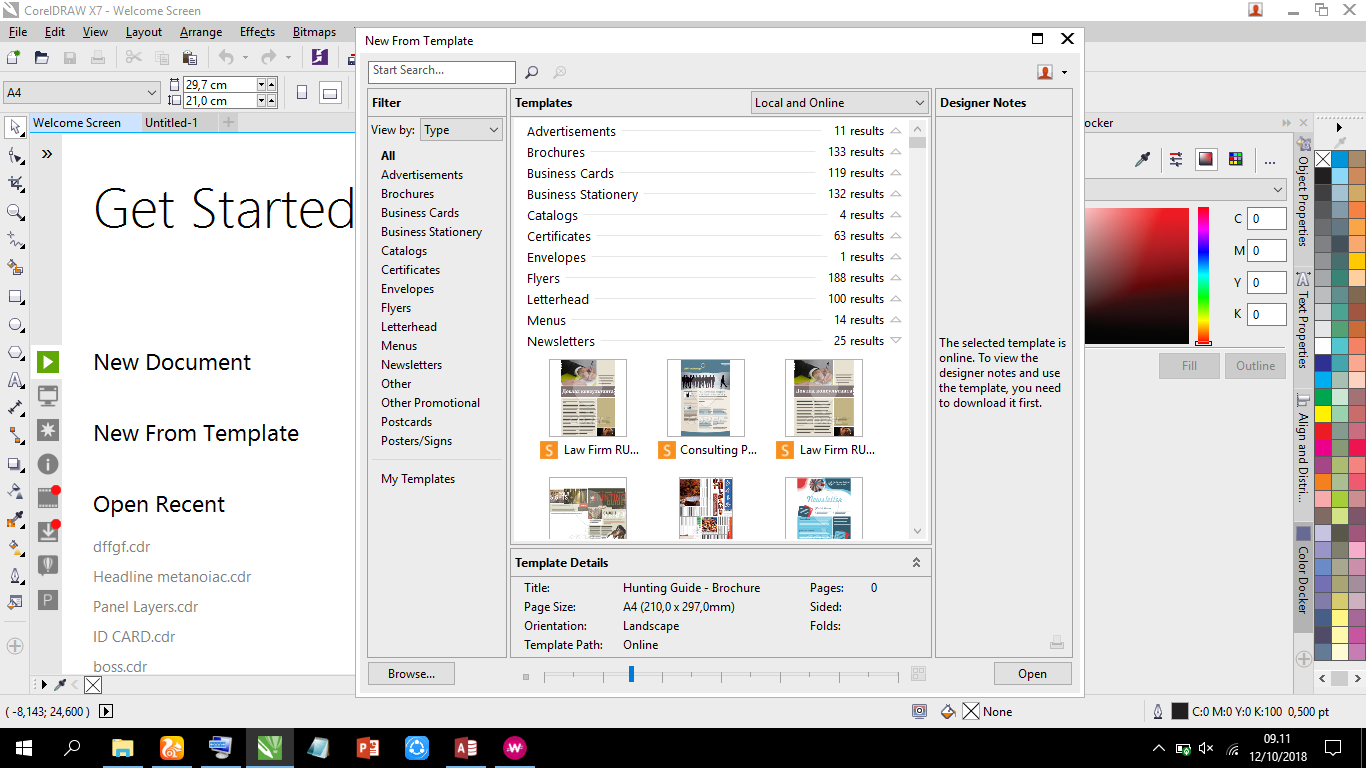Open the Layout menu

click(143, 32)
